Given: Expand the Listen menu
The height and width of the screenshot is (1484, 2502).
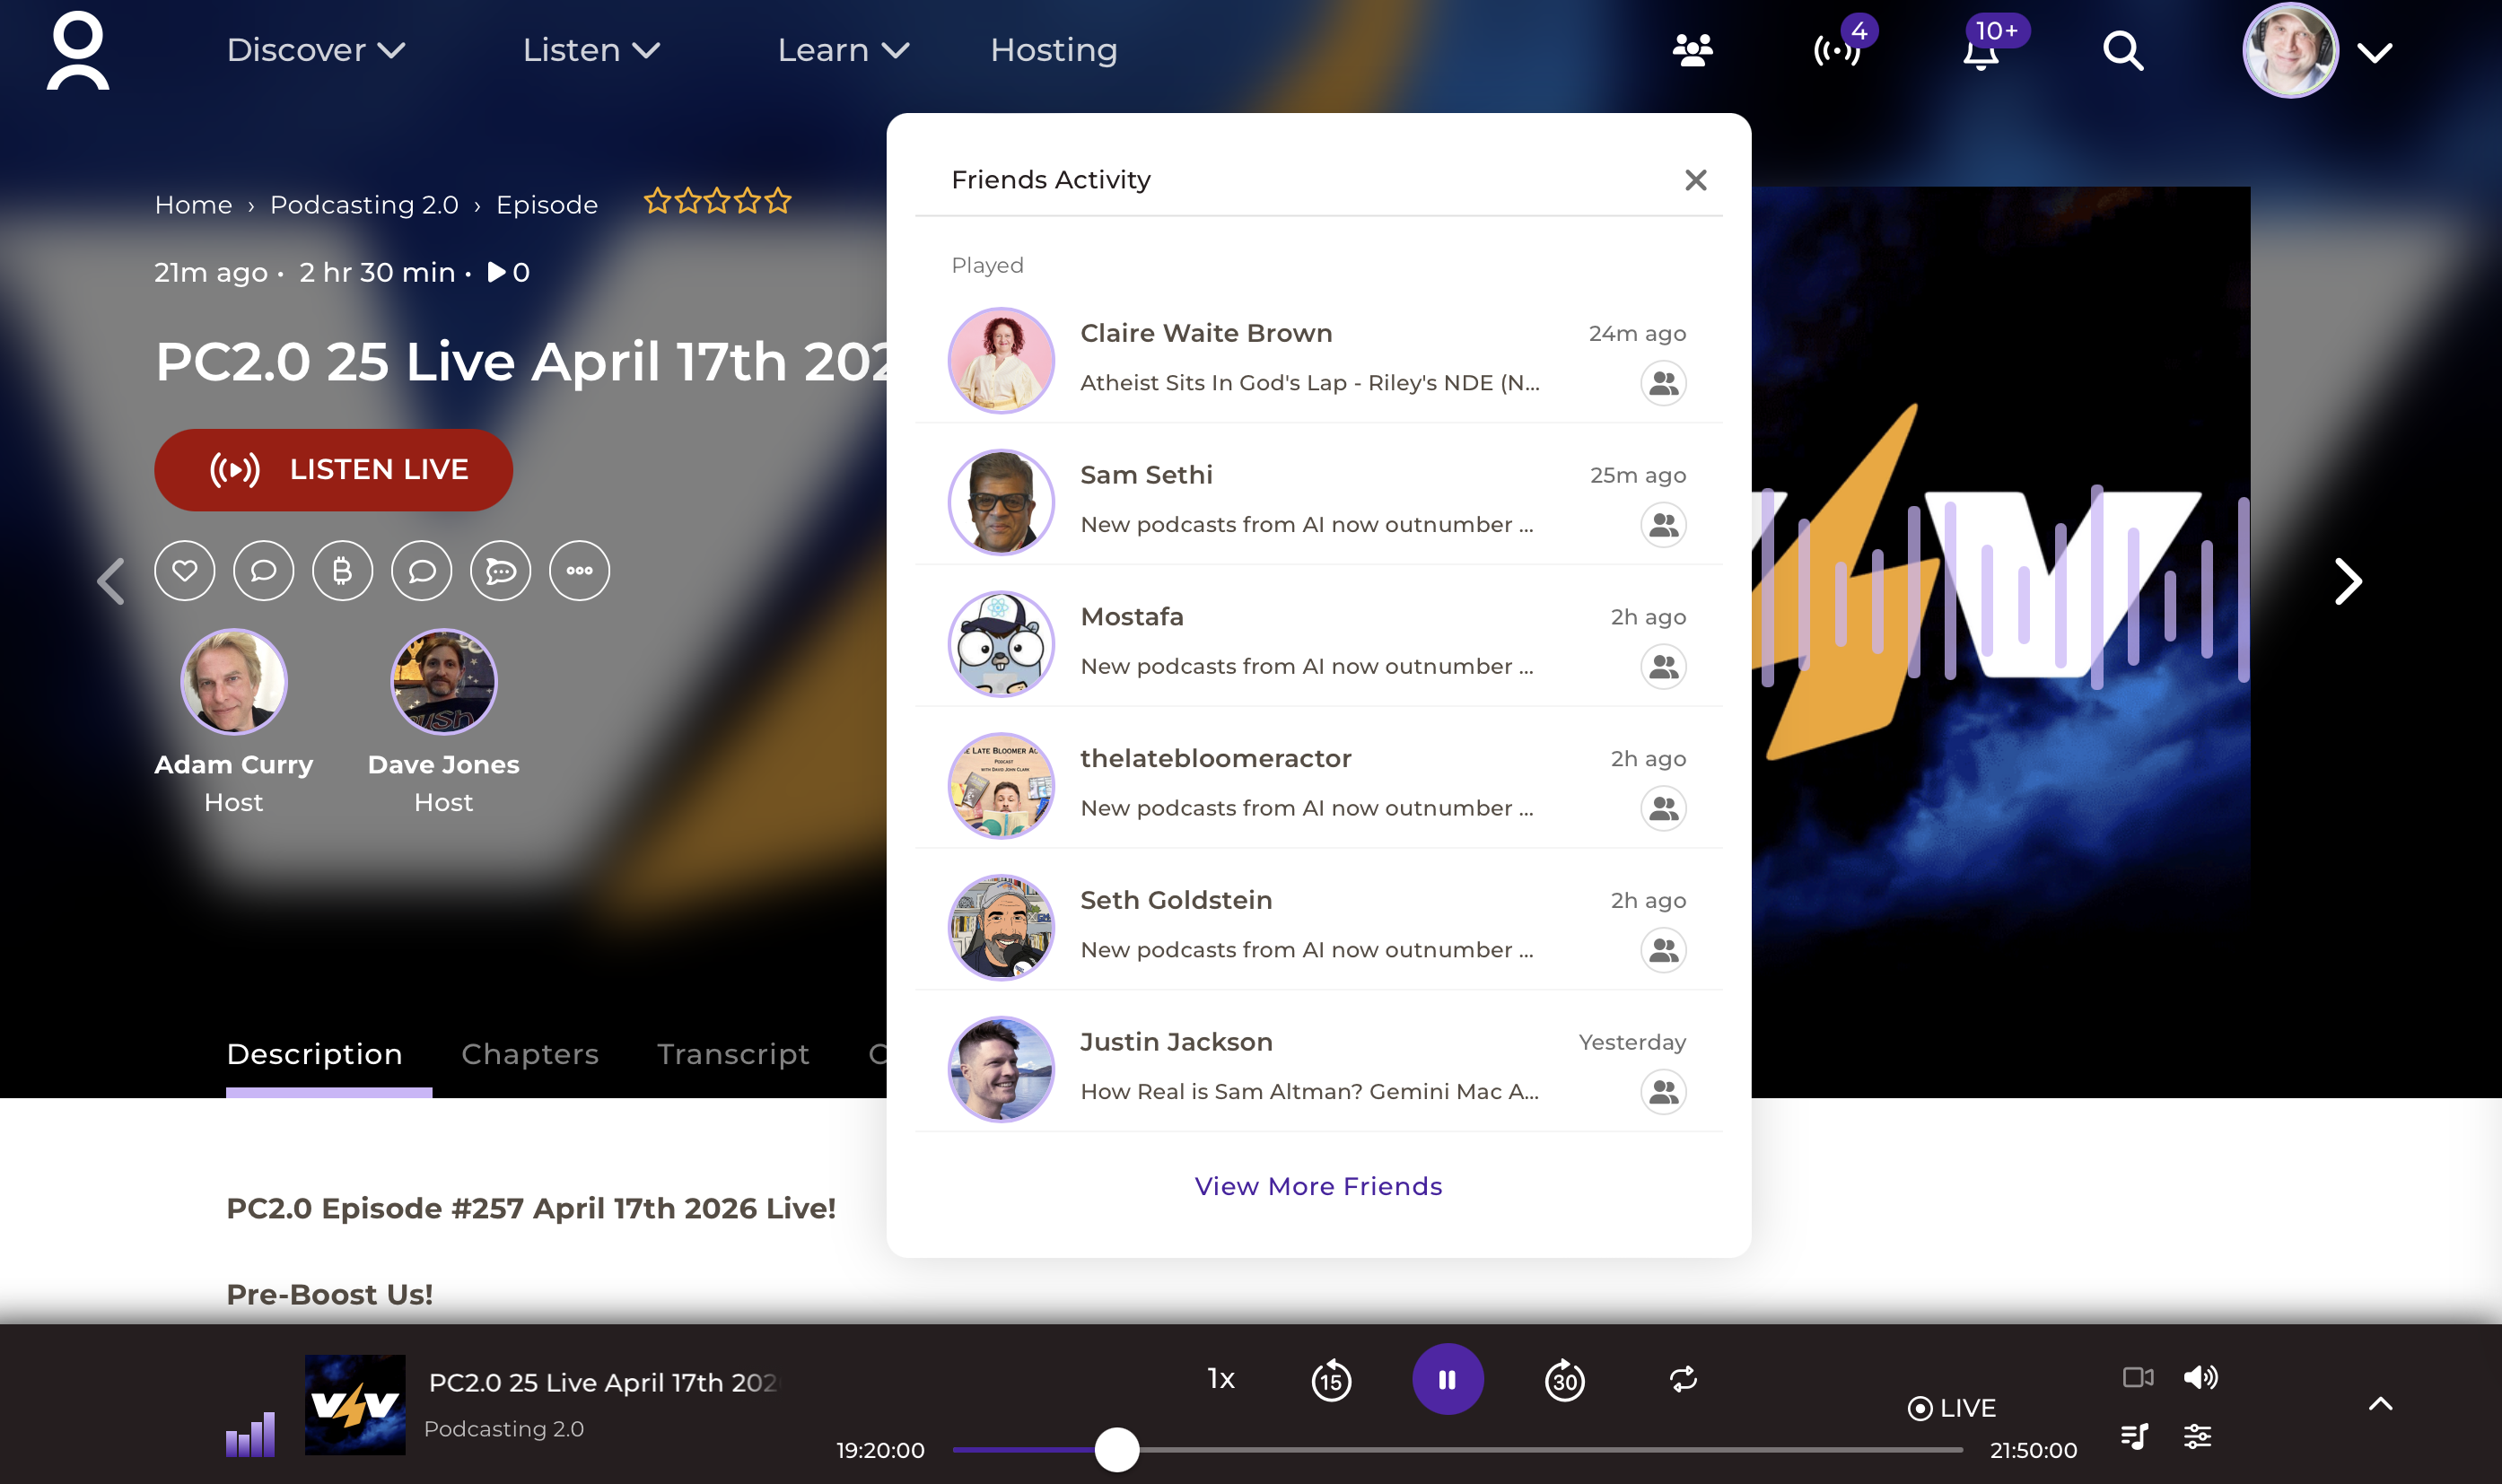Looking at the screenshot, I should point(592,50).
